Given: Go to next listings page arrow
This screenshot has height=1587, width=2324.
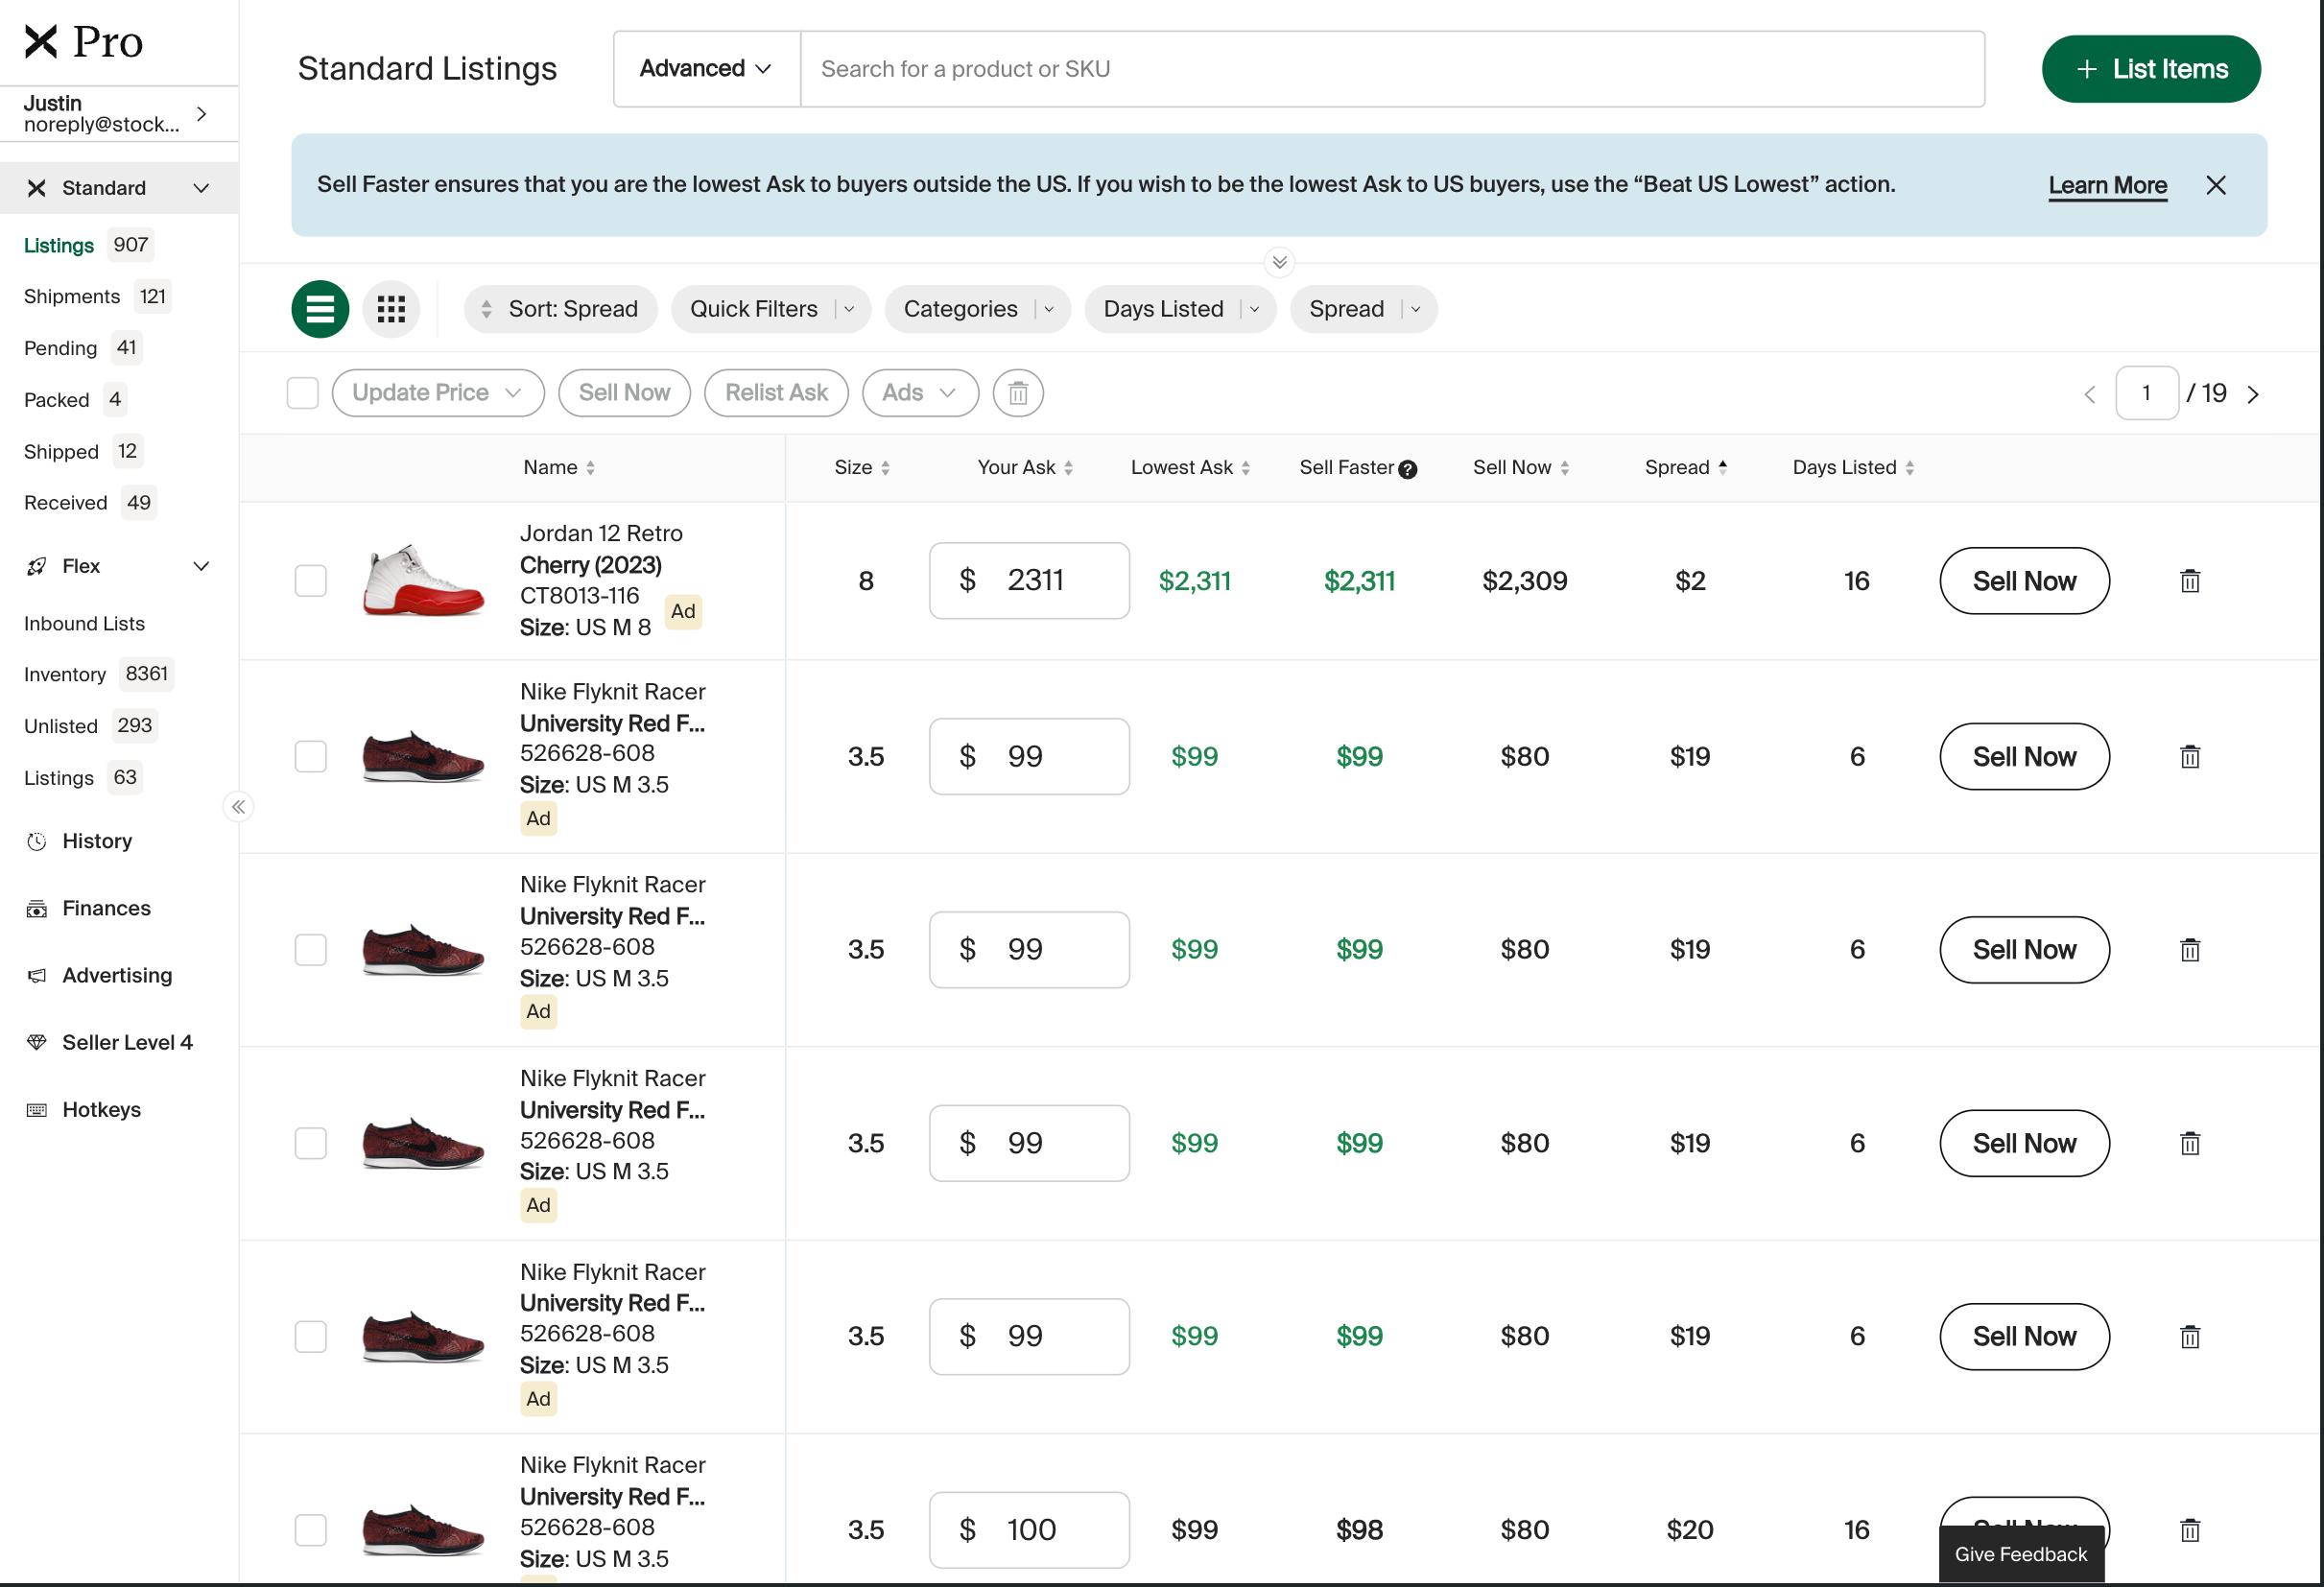Looking at the screenshot, I should (x=2253, y=394).
